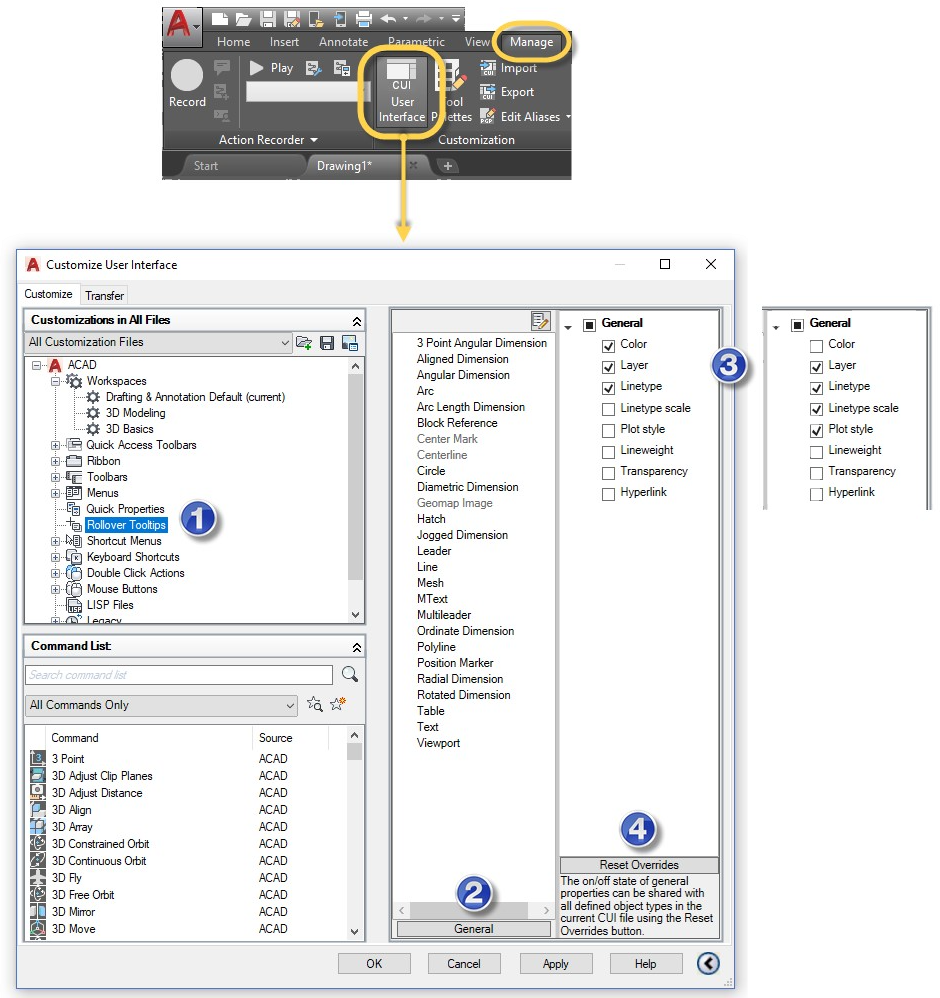940x998 pixels.
Task: Expand the Toolbars tree node
Action: [x=55, y=477]
